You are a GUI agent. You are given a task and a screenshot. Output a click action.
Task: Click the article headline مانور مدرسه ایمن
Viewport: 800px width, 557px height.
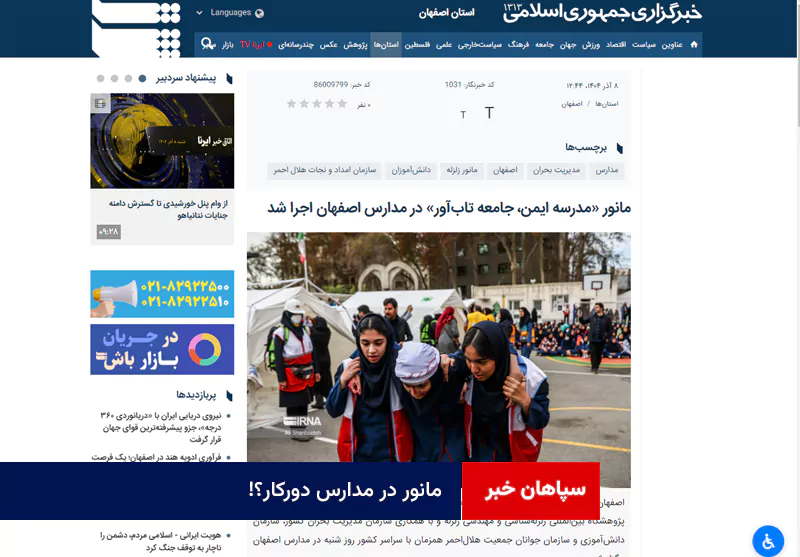coord(449,208)
